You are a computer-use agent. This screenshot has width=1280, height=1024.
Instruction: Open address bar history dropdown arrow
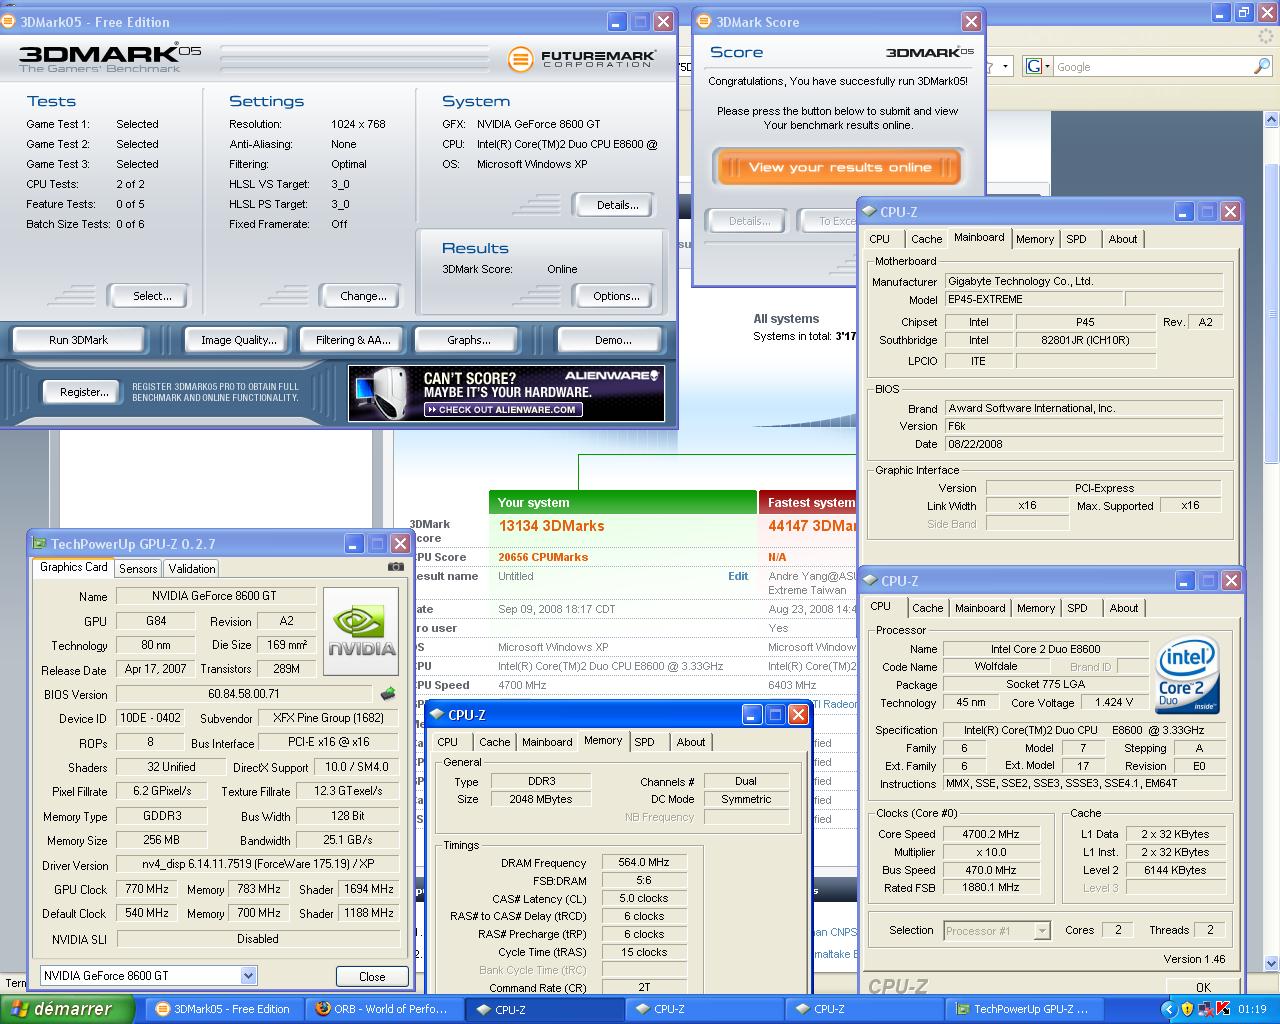(x=1005, y=66)
